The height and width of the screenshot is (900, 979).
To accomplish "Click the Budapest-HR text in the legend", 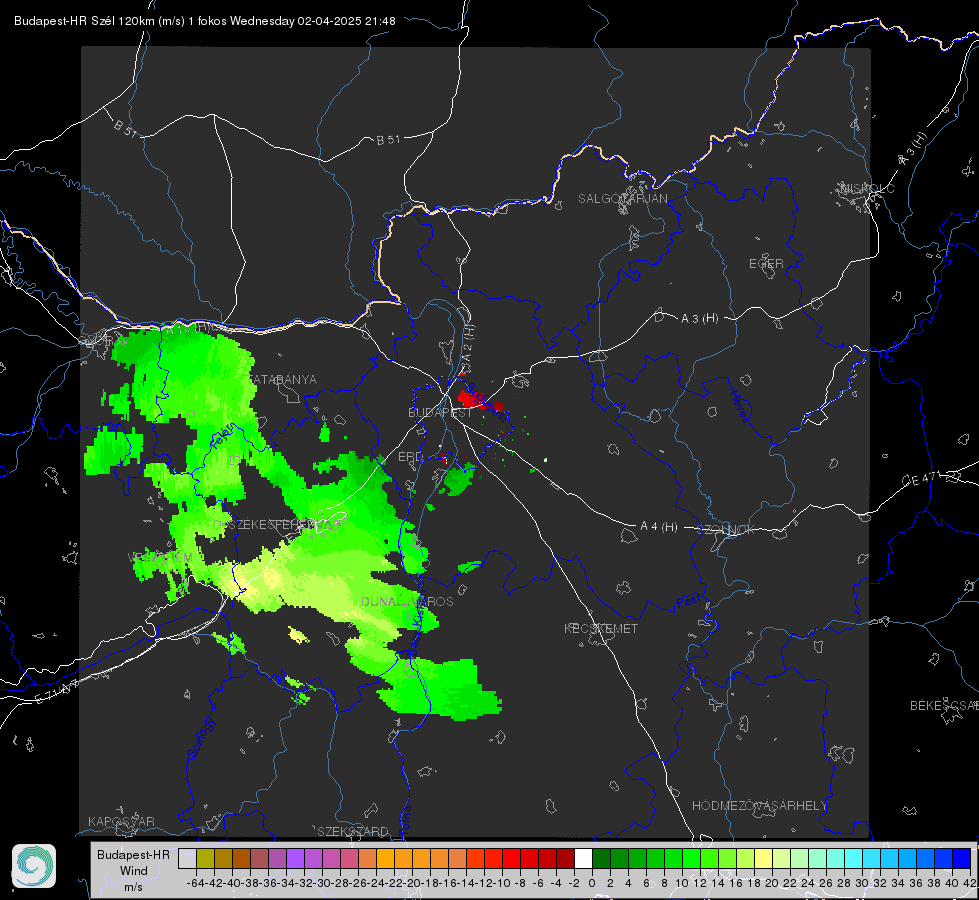I will click(x=133, y=854).
